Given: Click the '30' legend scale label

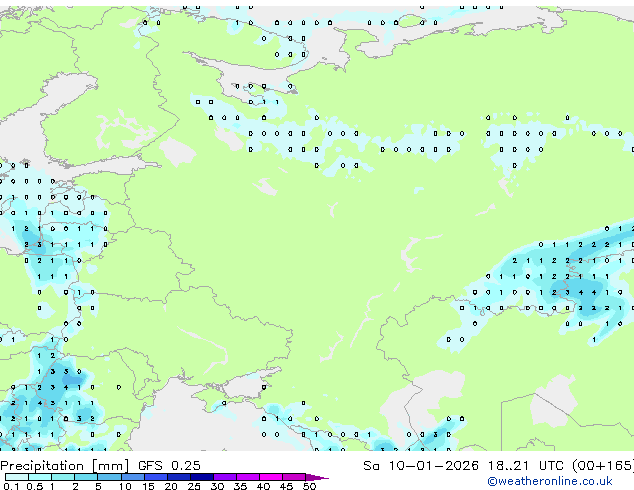Looking at the screenshot, I should click(217, 486).
